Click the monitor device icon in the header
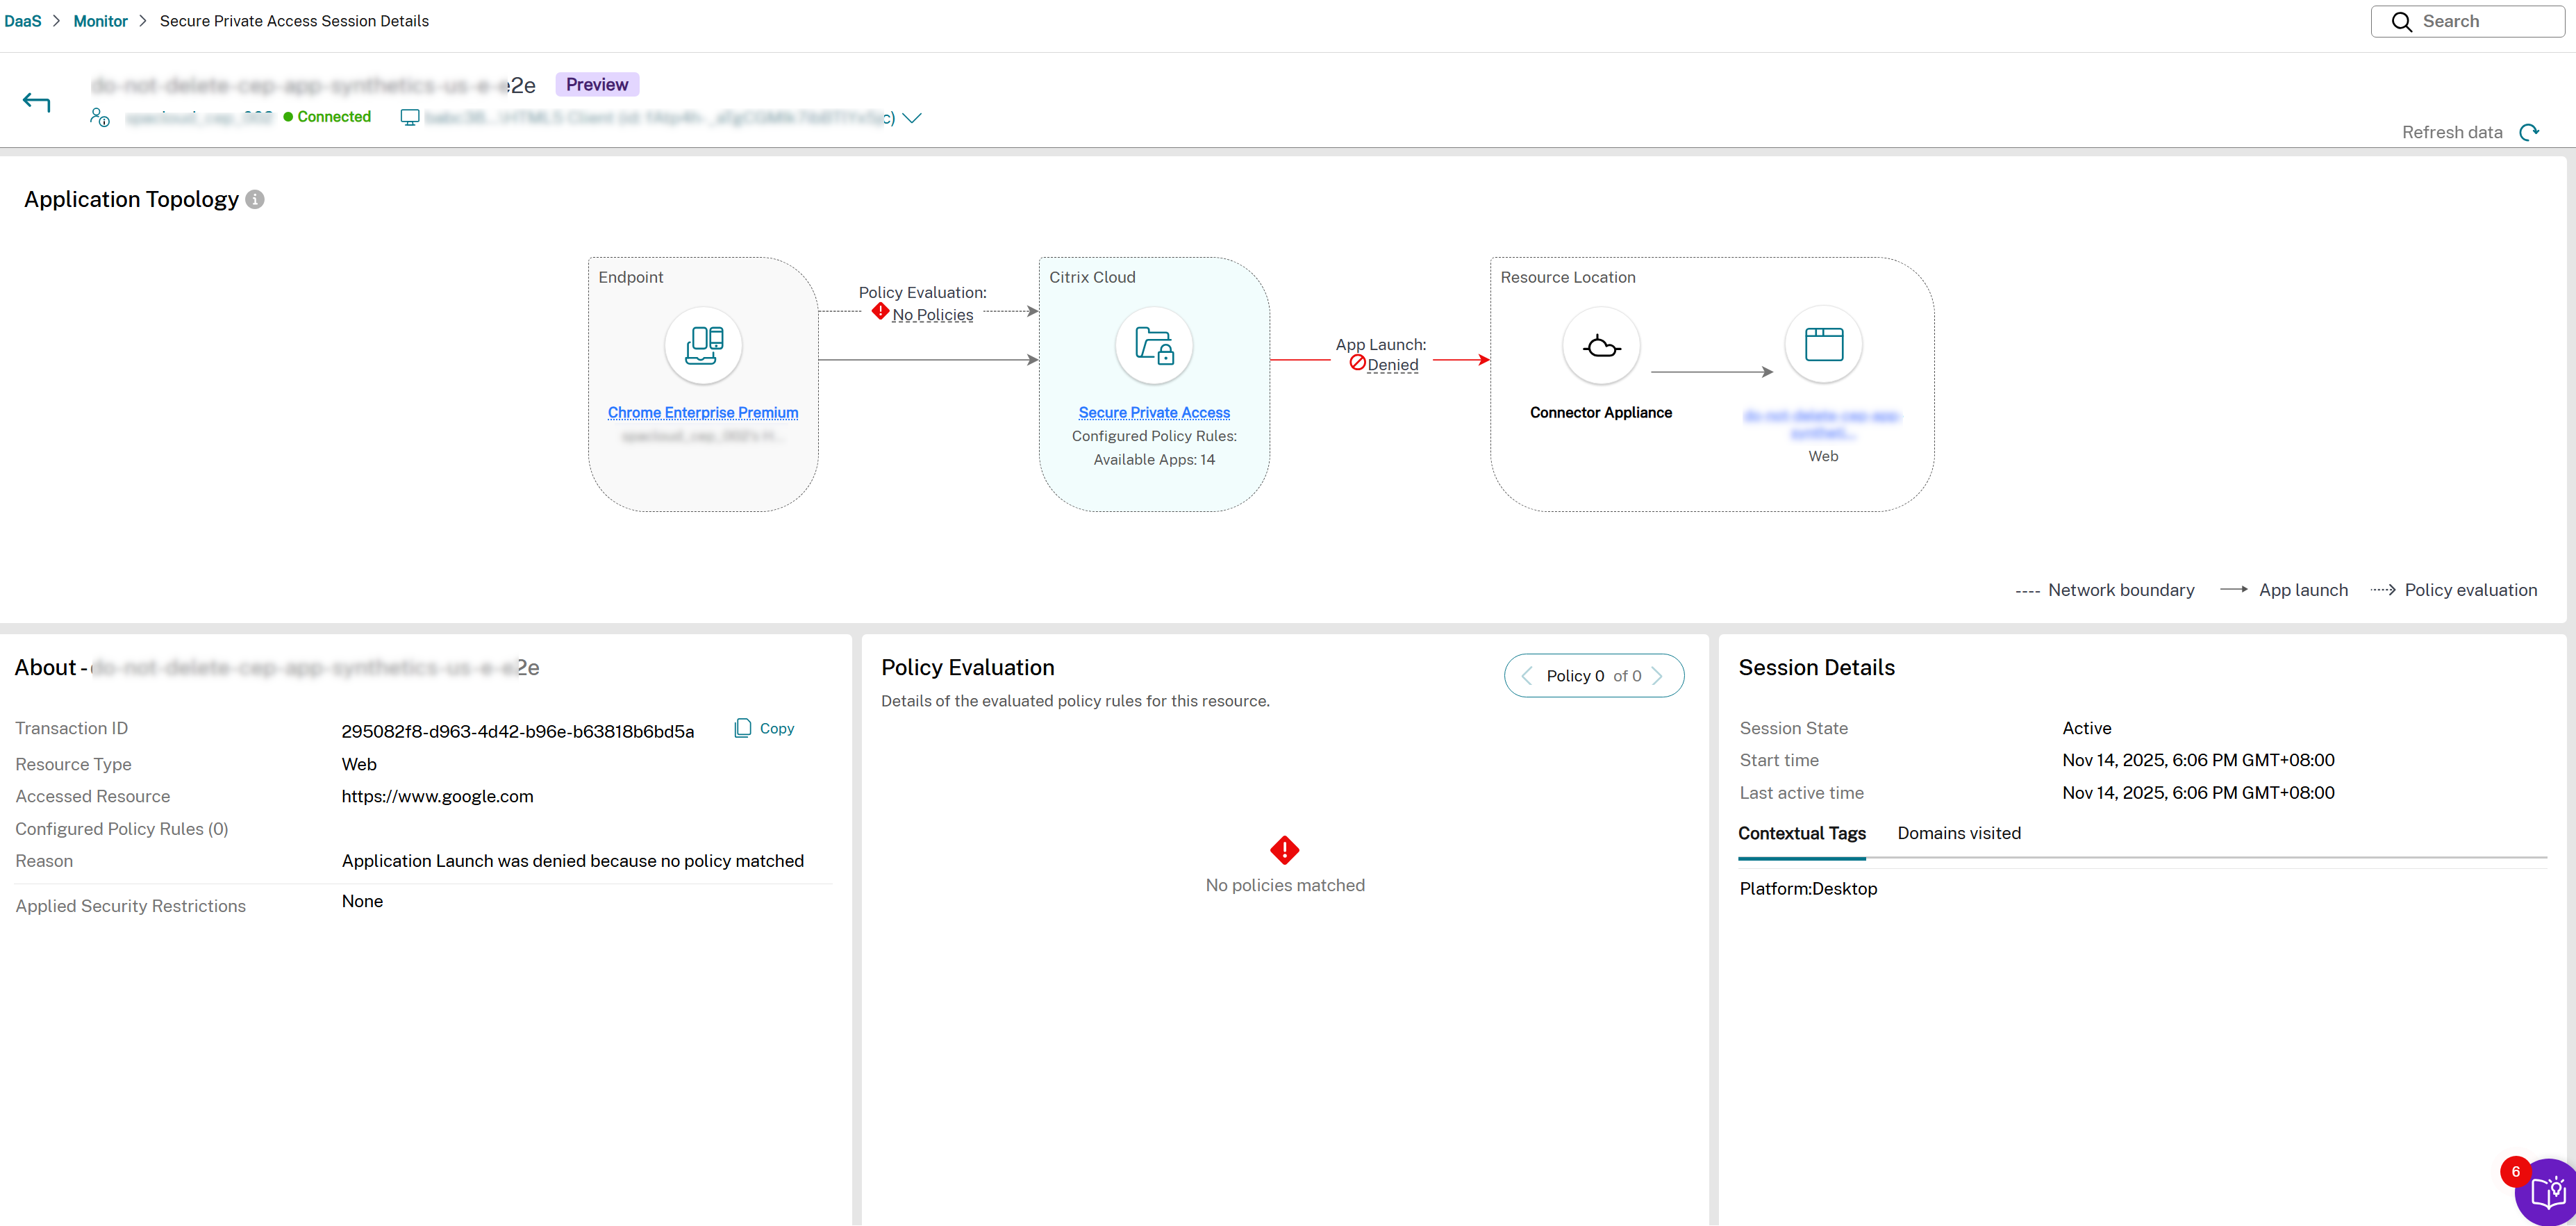The image size is (2576, 1226). pos(409,117)
